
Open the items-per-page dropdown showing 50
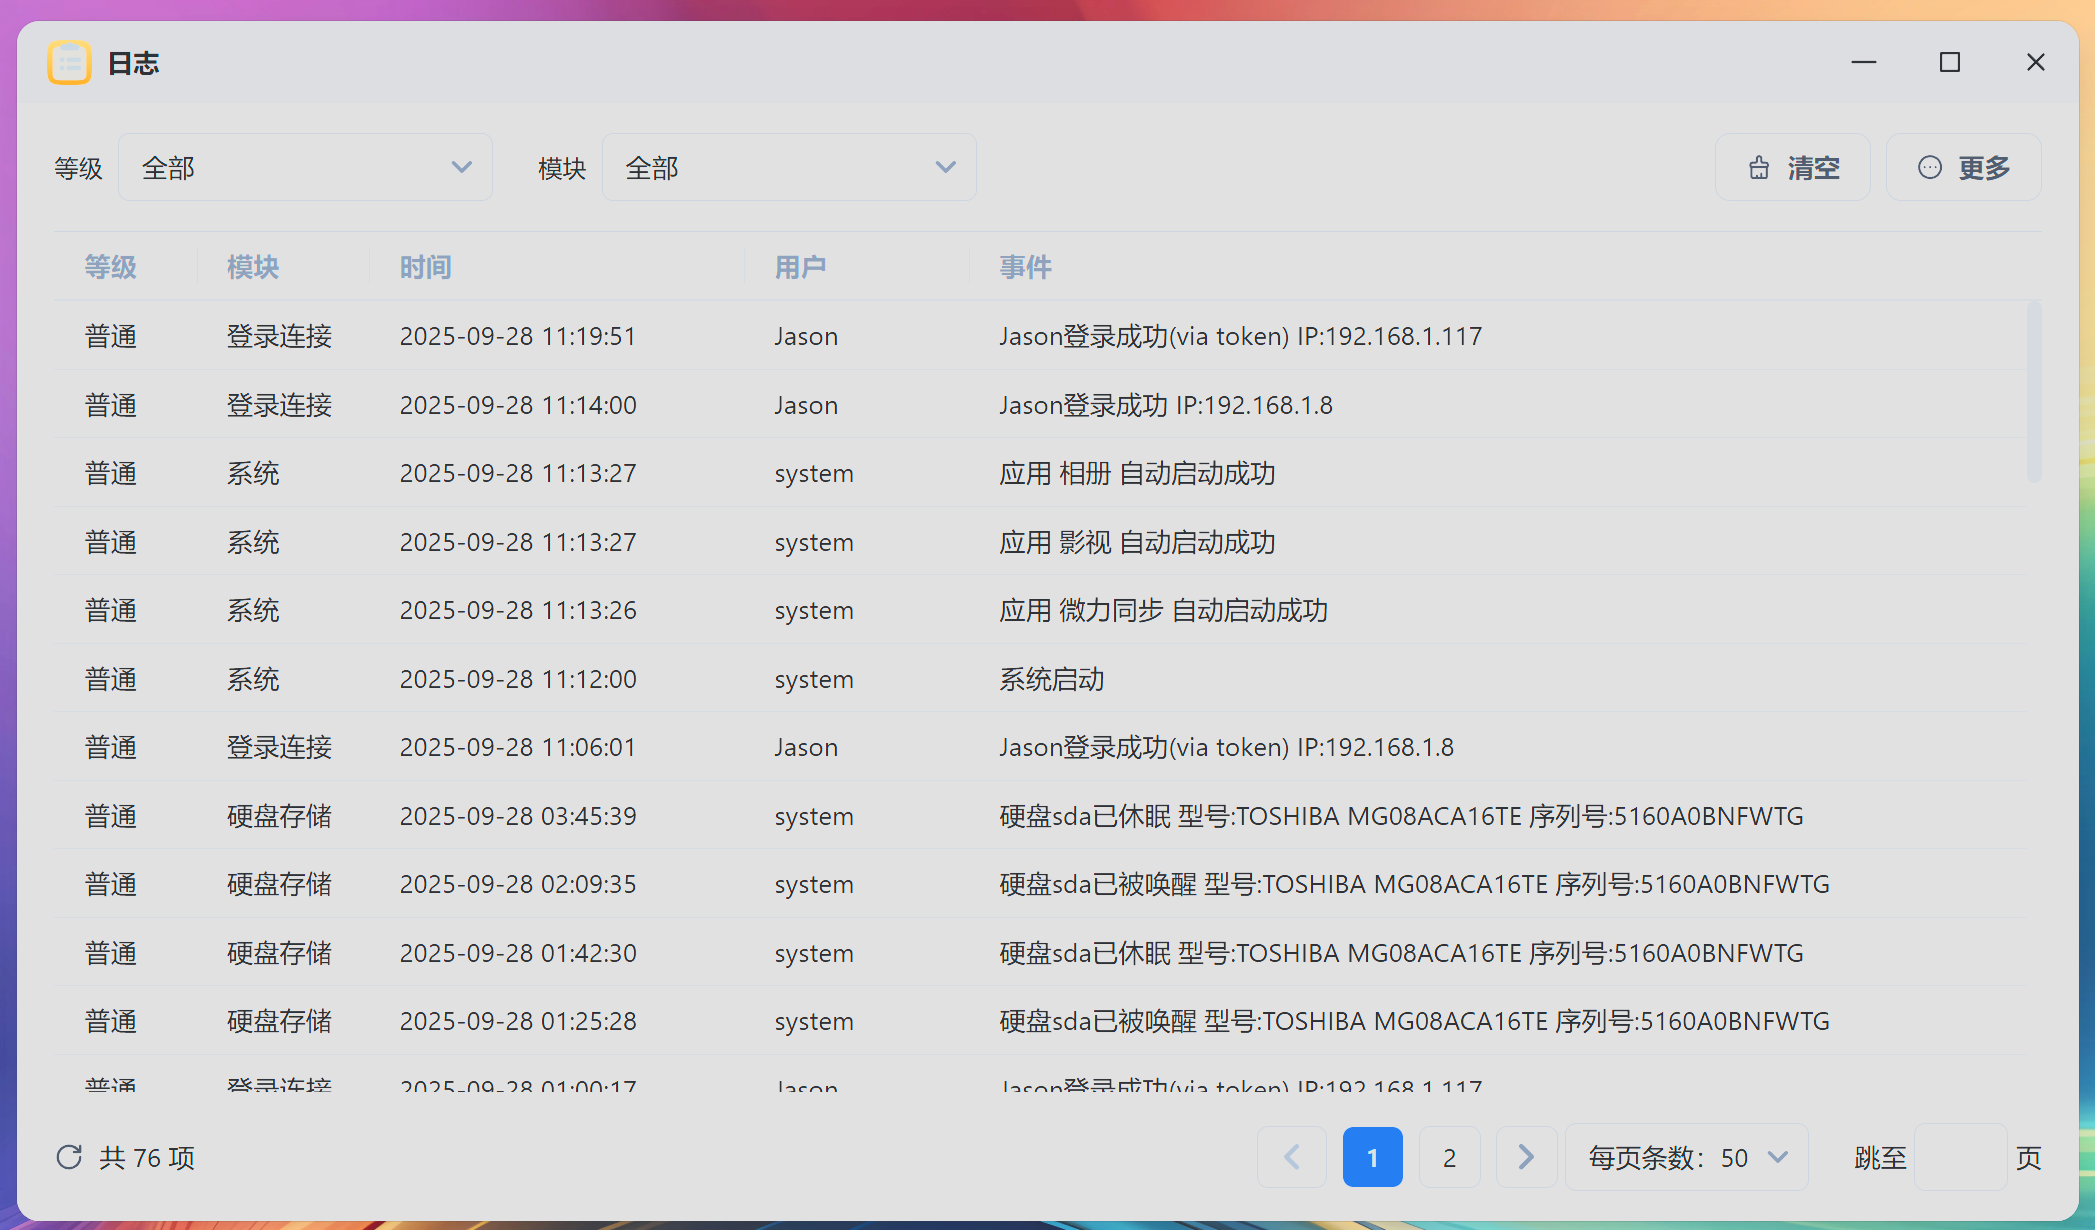[1687, 1157]
